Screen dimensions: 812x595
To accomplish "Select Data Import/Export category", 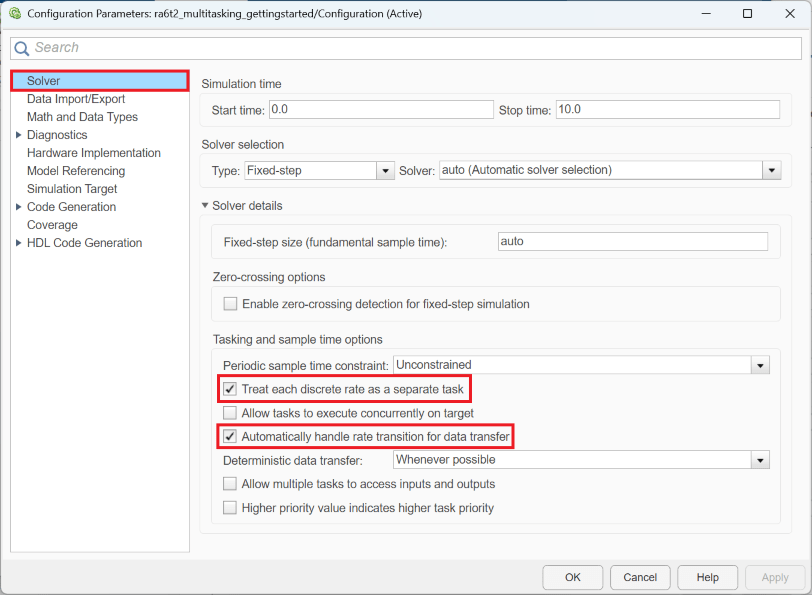I will tap(76, 99).
